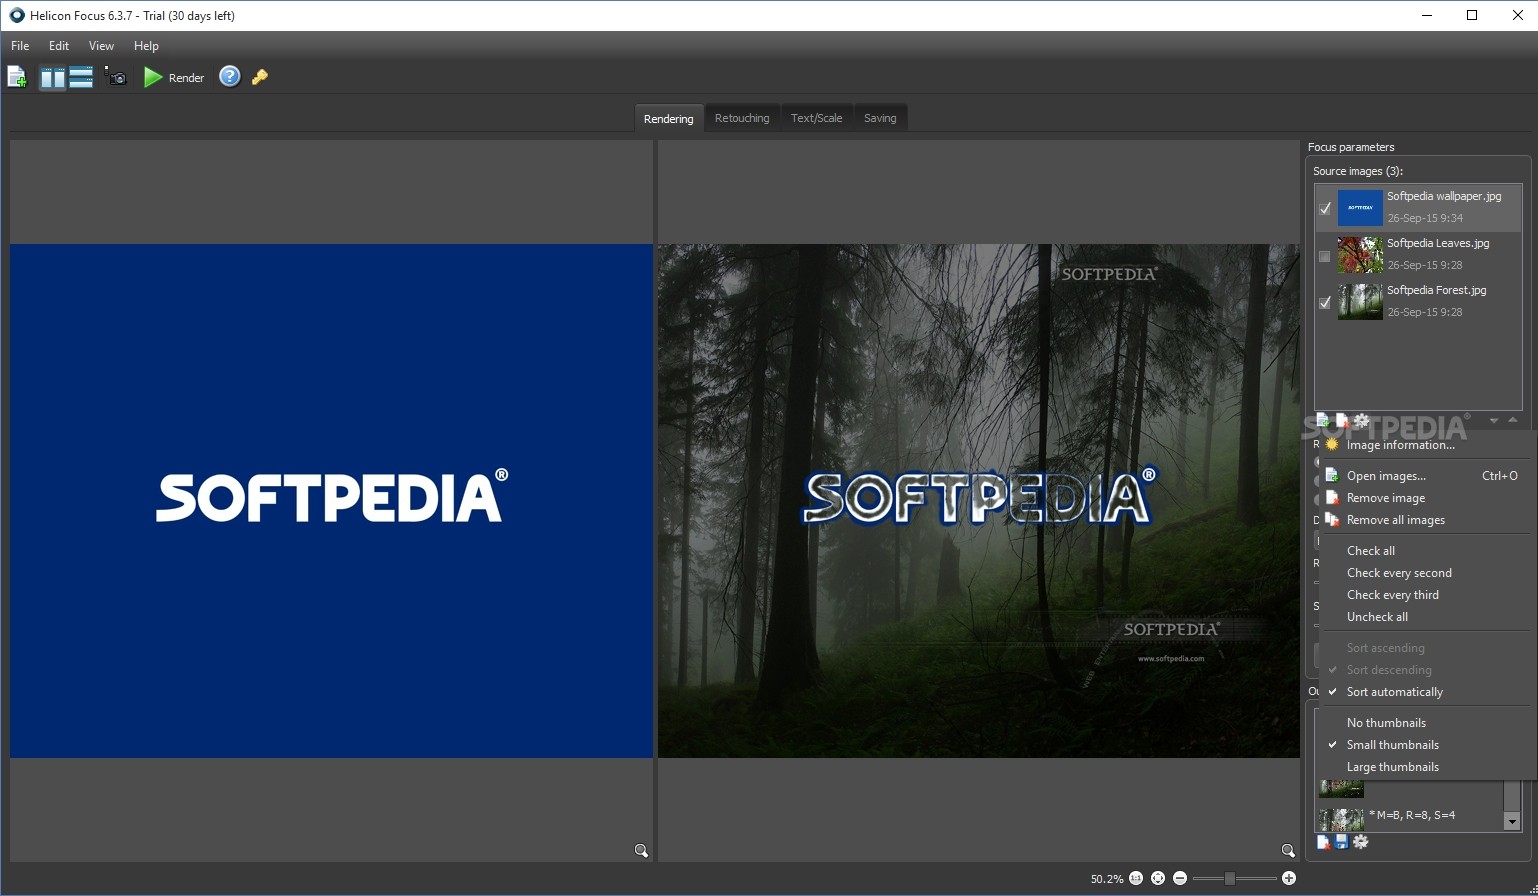Select Check all in context menu
The height and width of the screenshot is (896, 1538).
coord(1426,551)
